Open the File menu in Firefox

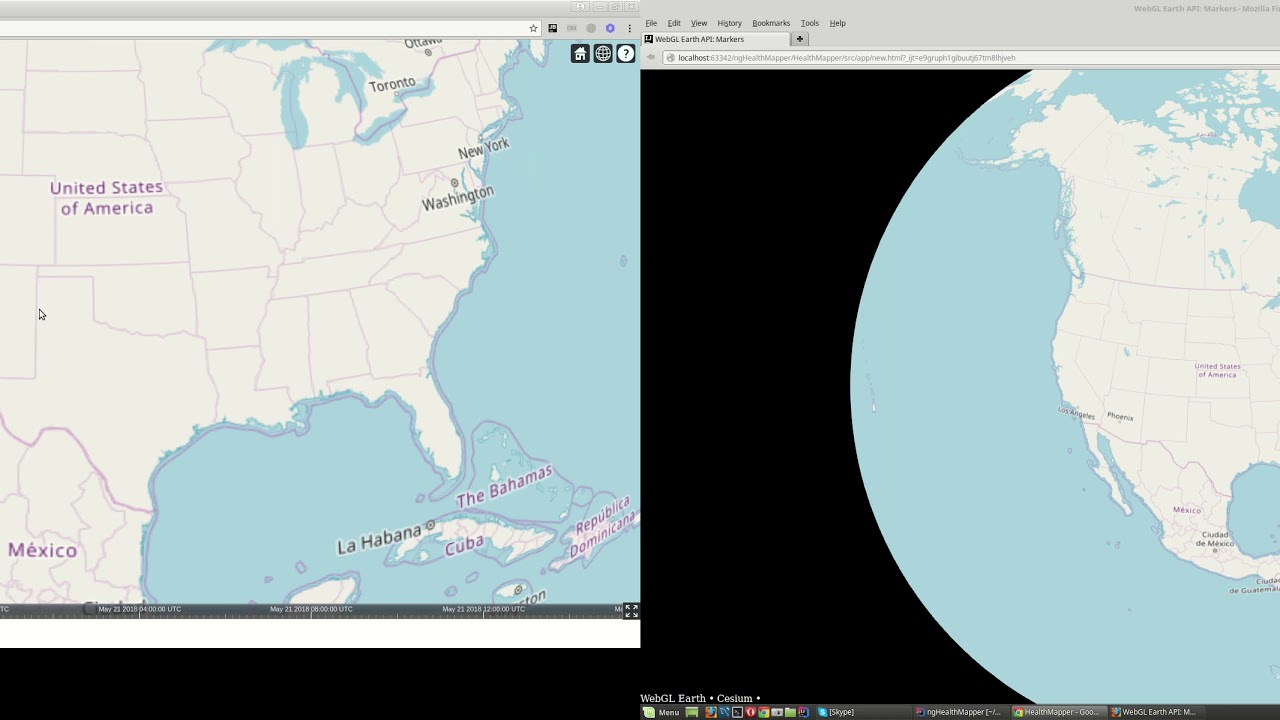651,23
